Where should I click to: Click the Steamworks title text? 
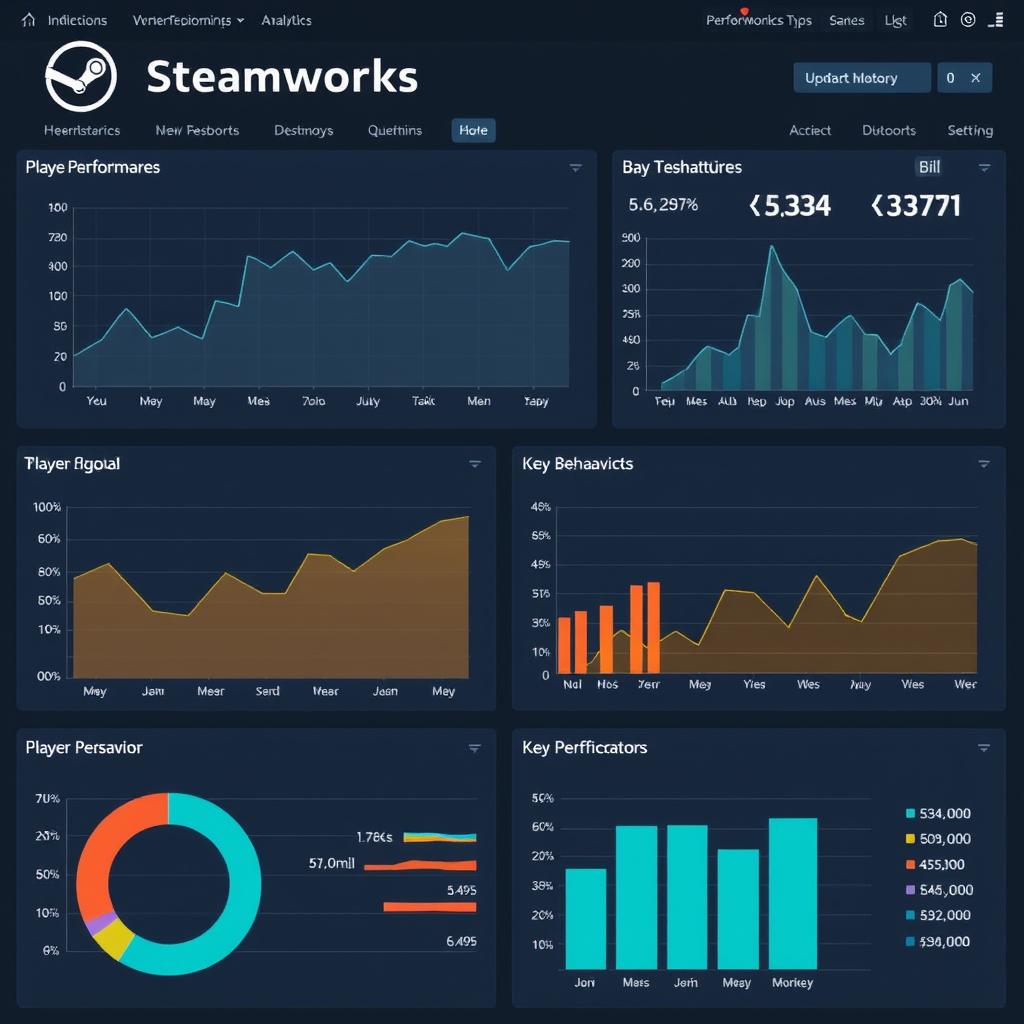[x=282, y=76]
